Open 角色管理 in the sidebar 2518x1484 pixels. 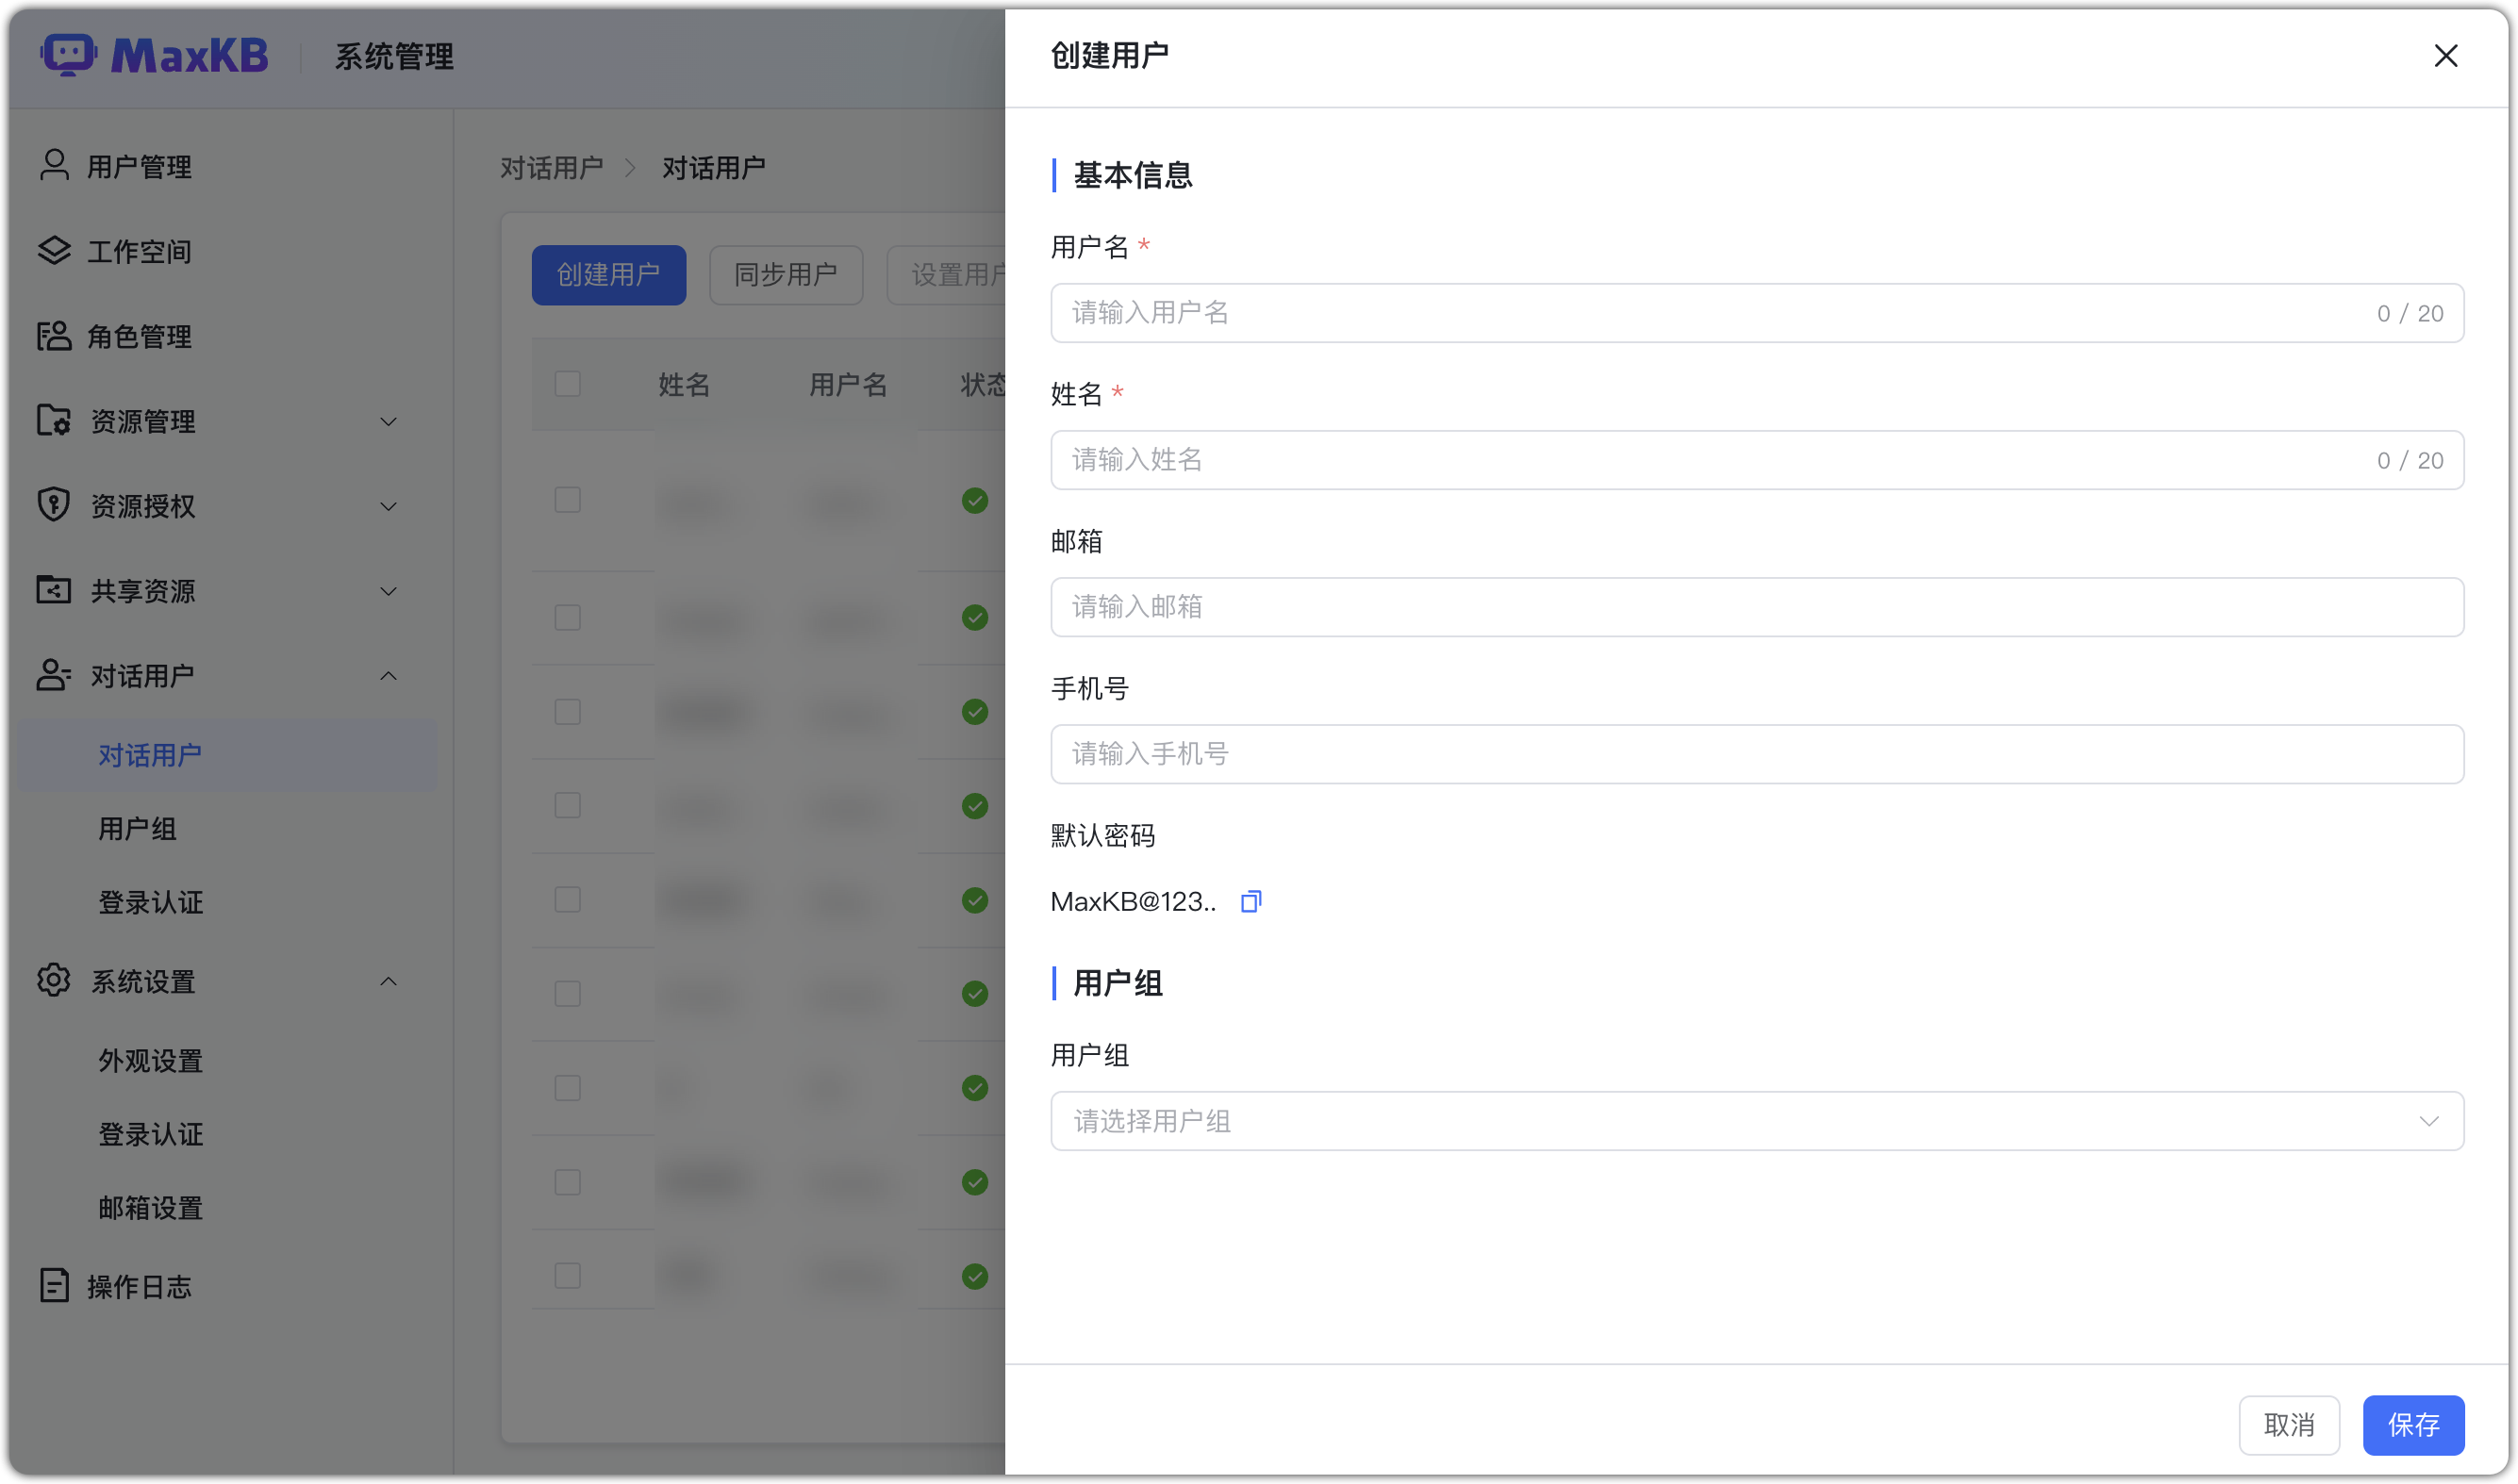coord(139,336)
